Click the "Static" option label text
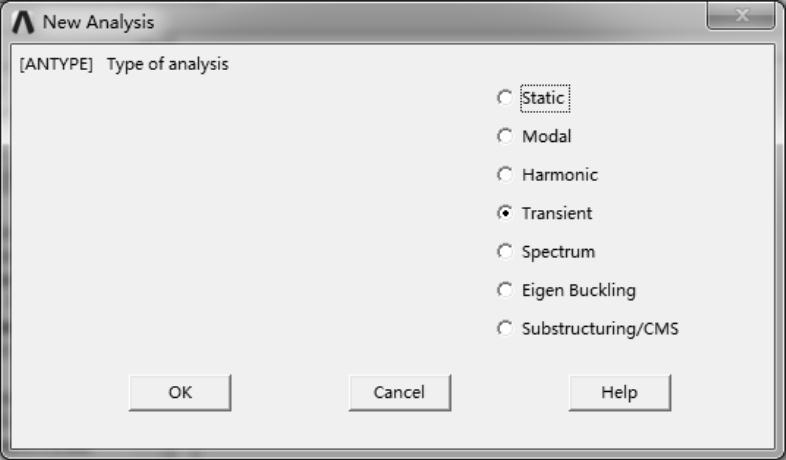Image resolution: width=786 pixels, height=460 pixels. click(x=544, y=98)
